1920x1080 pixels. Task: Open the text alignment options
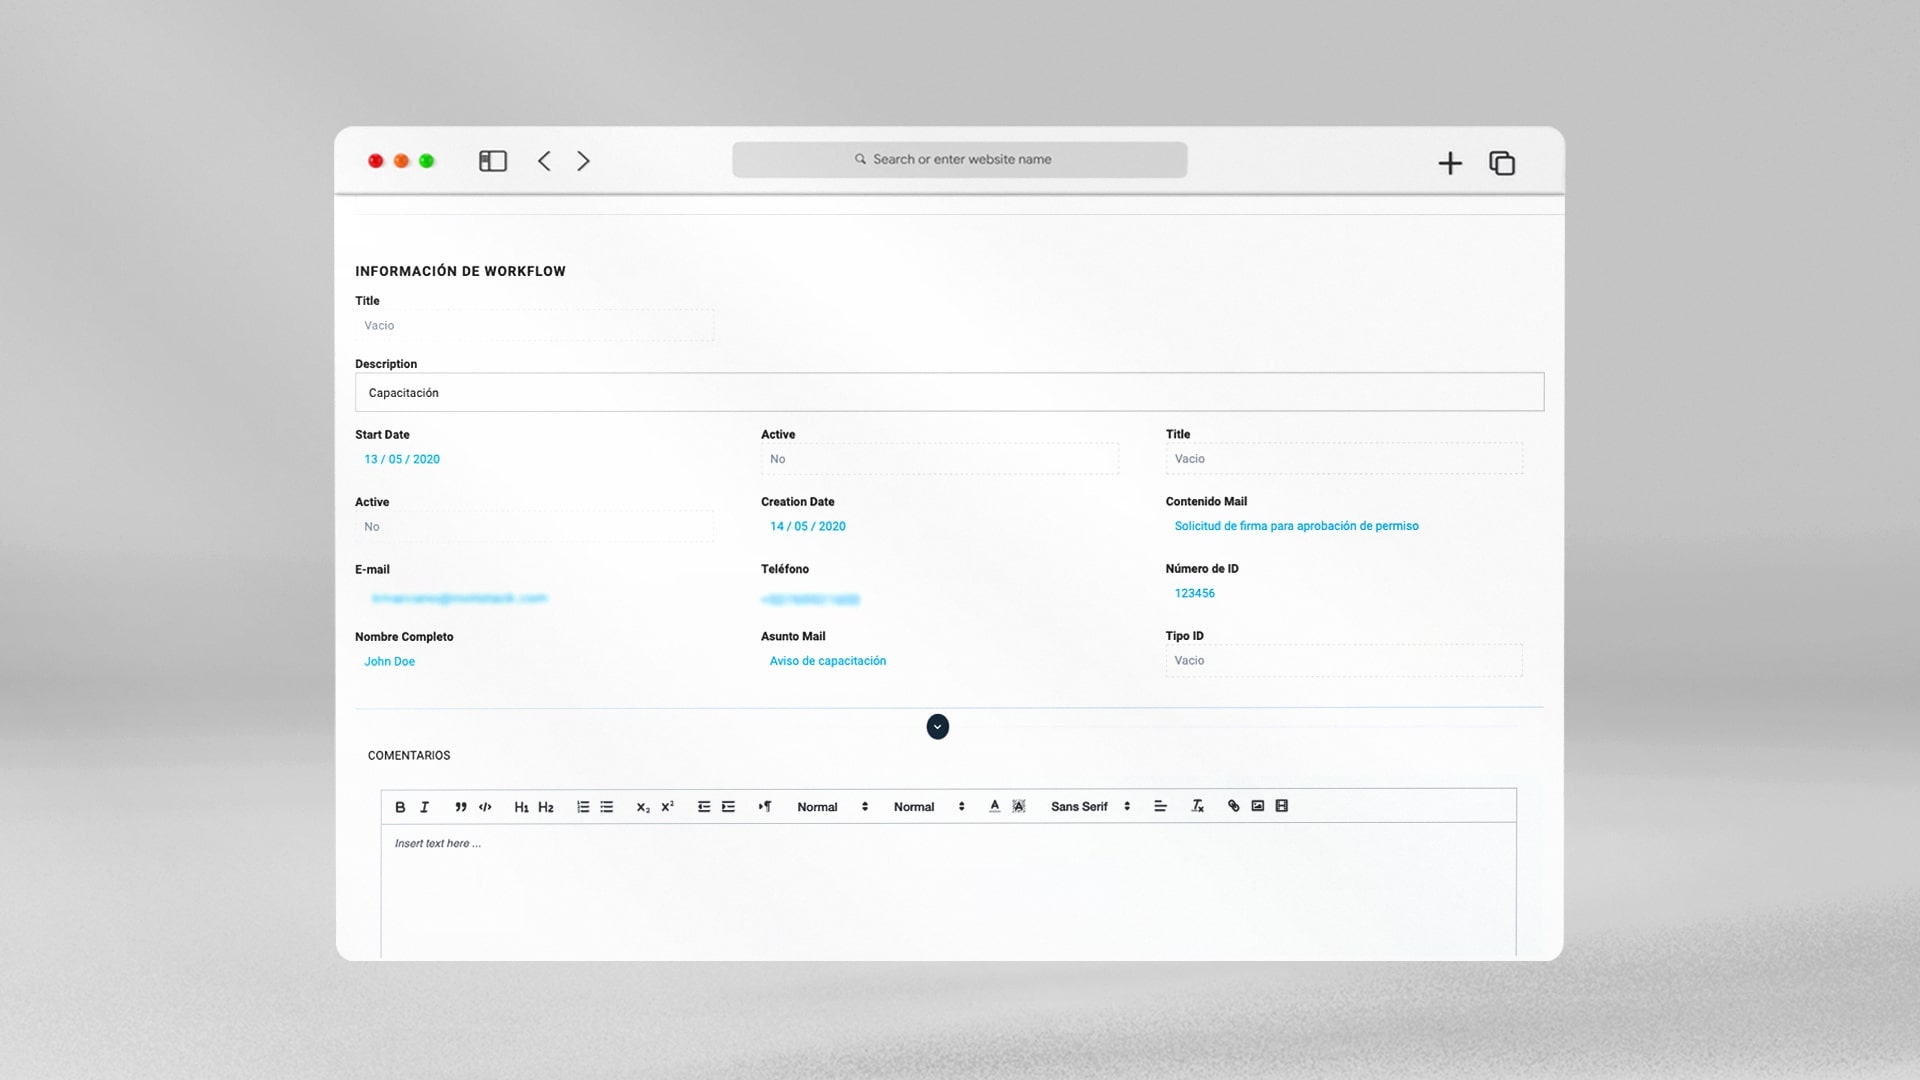click(1160, 807)
